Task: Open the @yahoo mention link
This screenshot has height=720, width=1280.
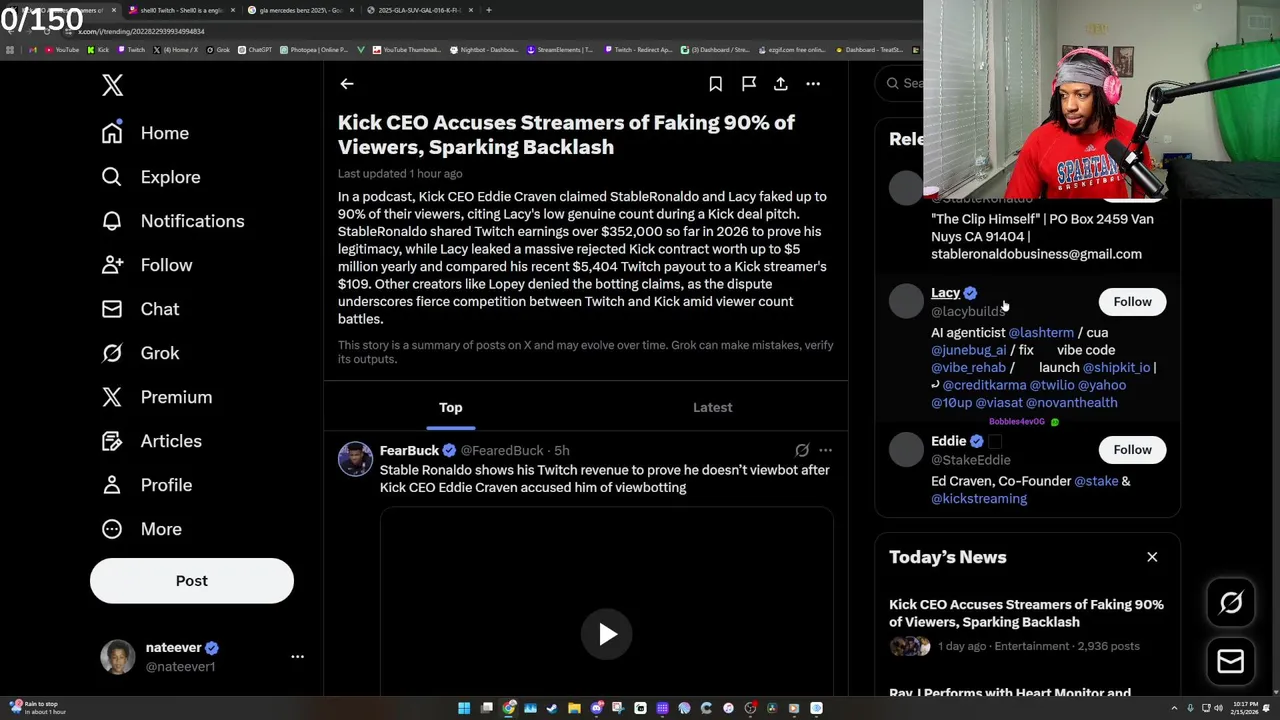Action: coord(1101,385)
